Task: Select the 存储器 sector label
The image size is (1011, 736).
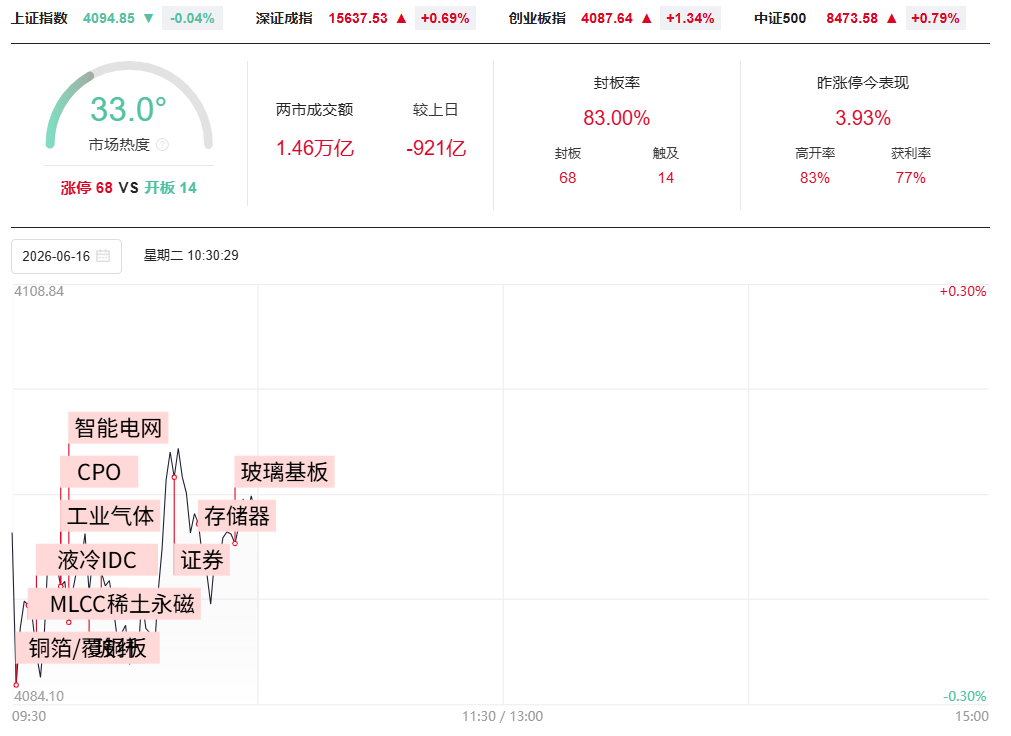Action: pos(237,516)
